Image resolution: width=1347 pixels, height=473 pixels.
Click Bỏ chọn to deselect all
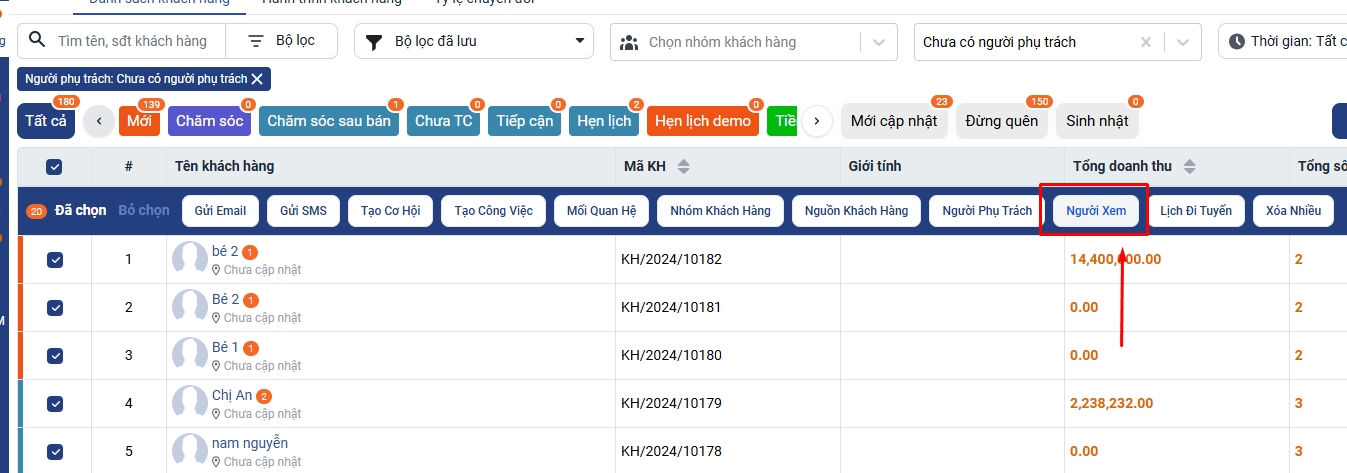tap(144, 211)
